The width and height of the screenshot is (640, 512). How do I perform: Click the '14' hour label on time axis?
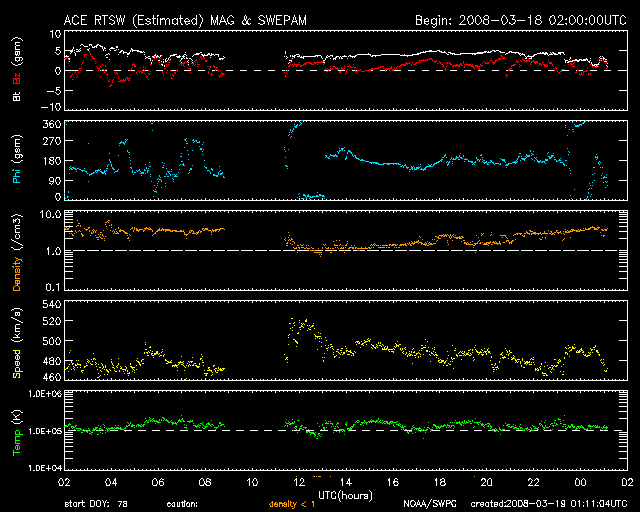[x=346, y=482]
